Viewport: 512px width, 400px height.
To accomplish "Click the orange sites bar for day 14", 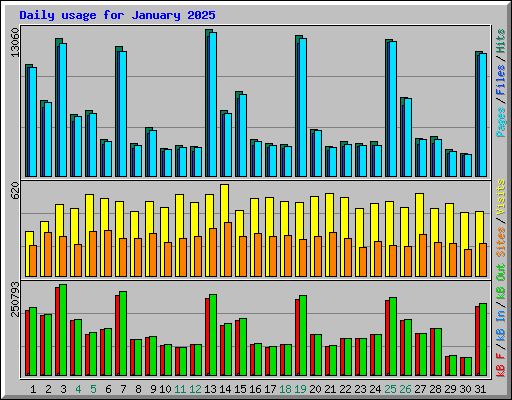I will pos(228,249).
